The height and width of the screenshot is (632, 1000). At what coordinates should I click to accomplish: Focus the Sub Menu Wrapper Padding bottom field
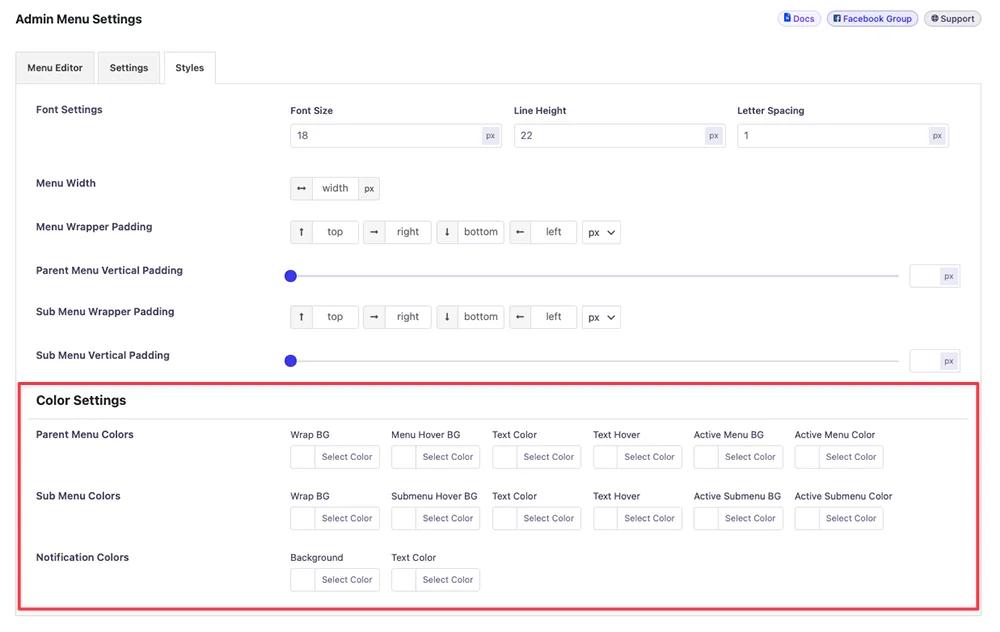point(481,317)
